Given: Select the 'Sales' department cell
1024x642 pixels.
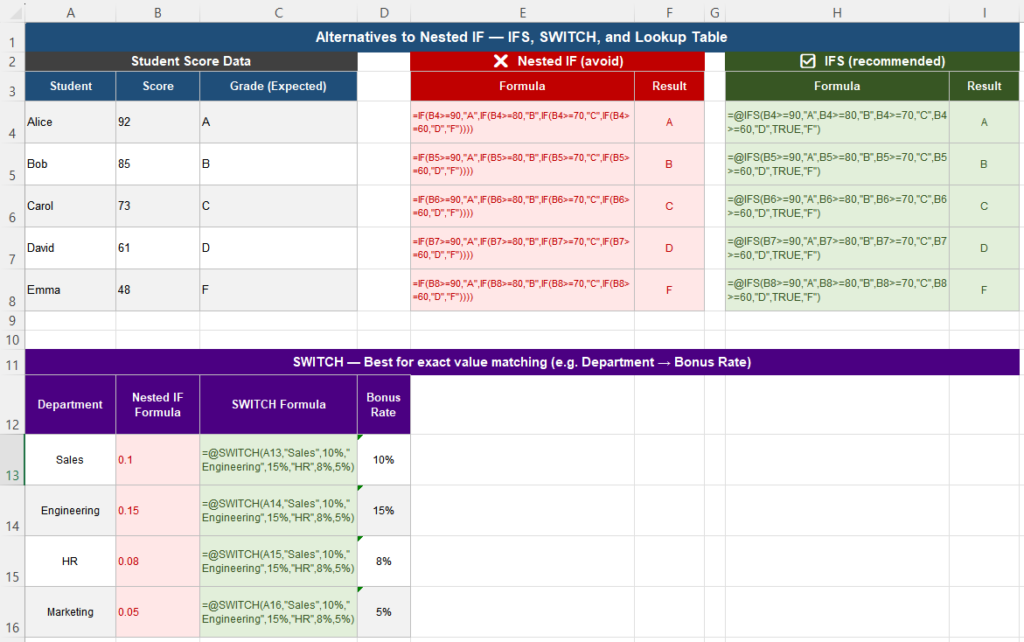Looking at the screenshot, I should (71, 460).
